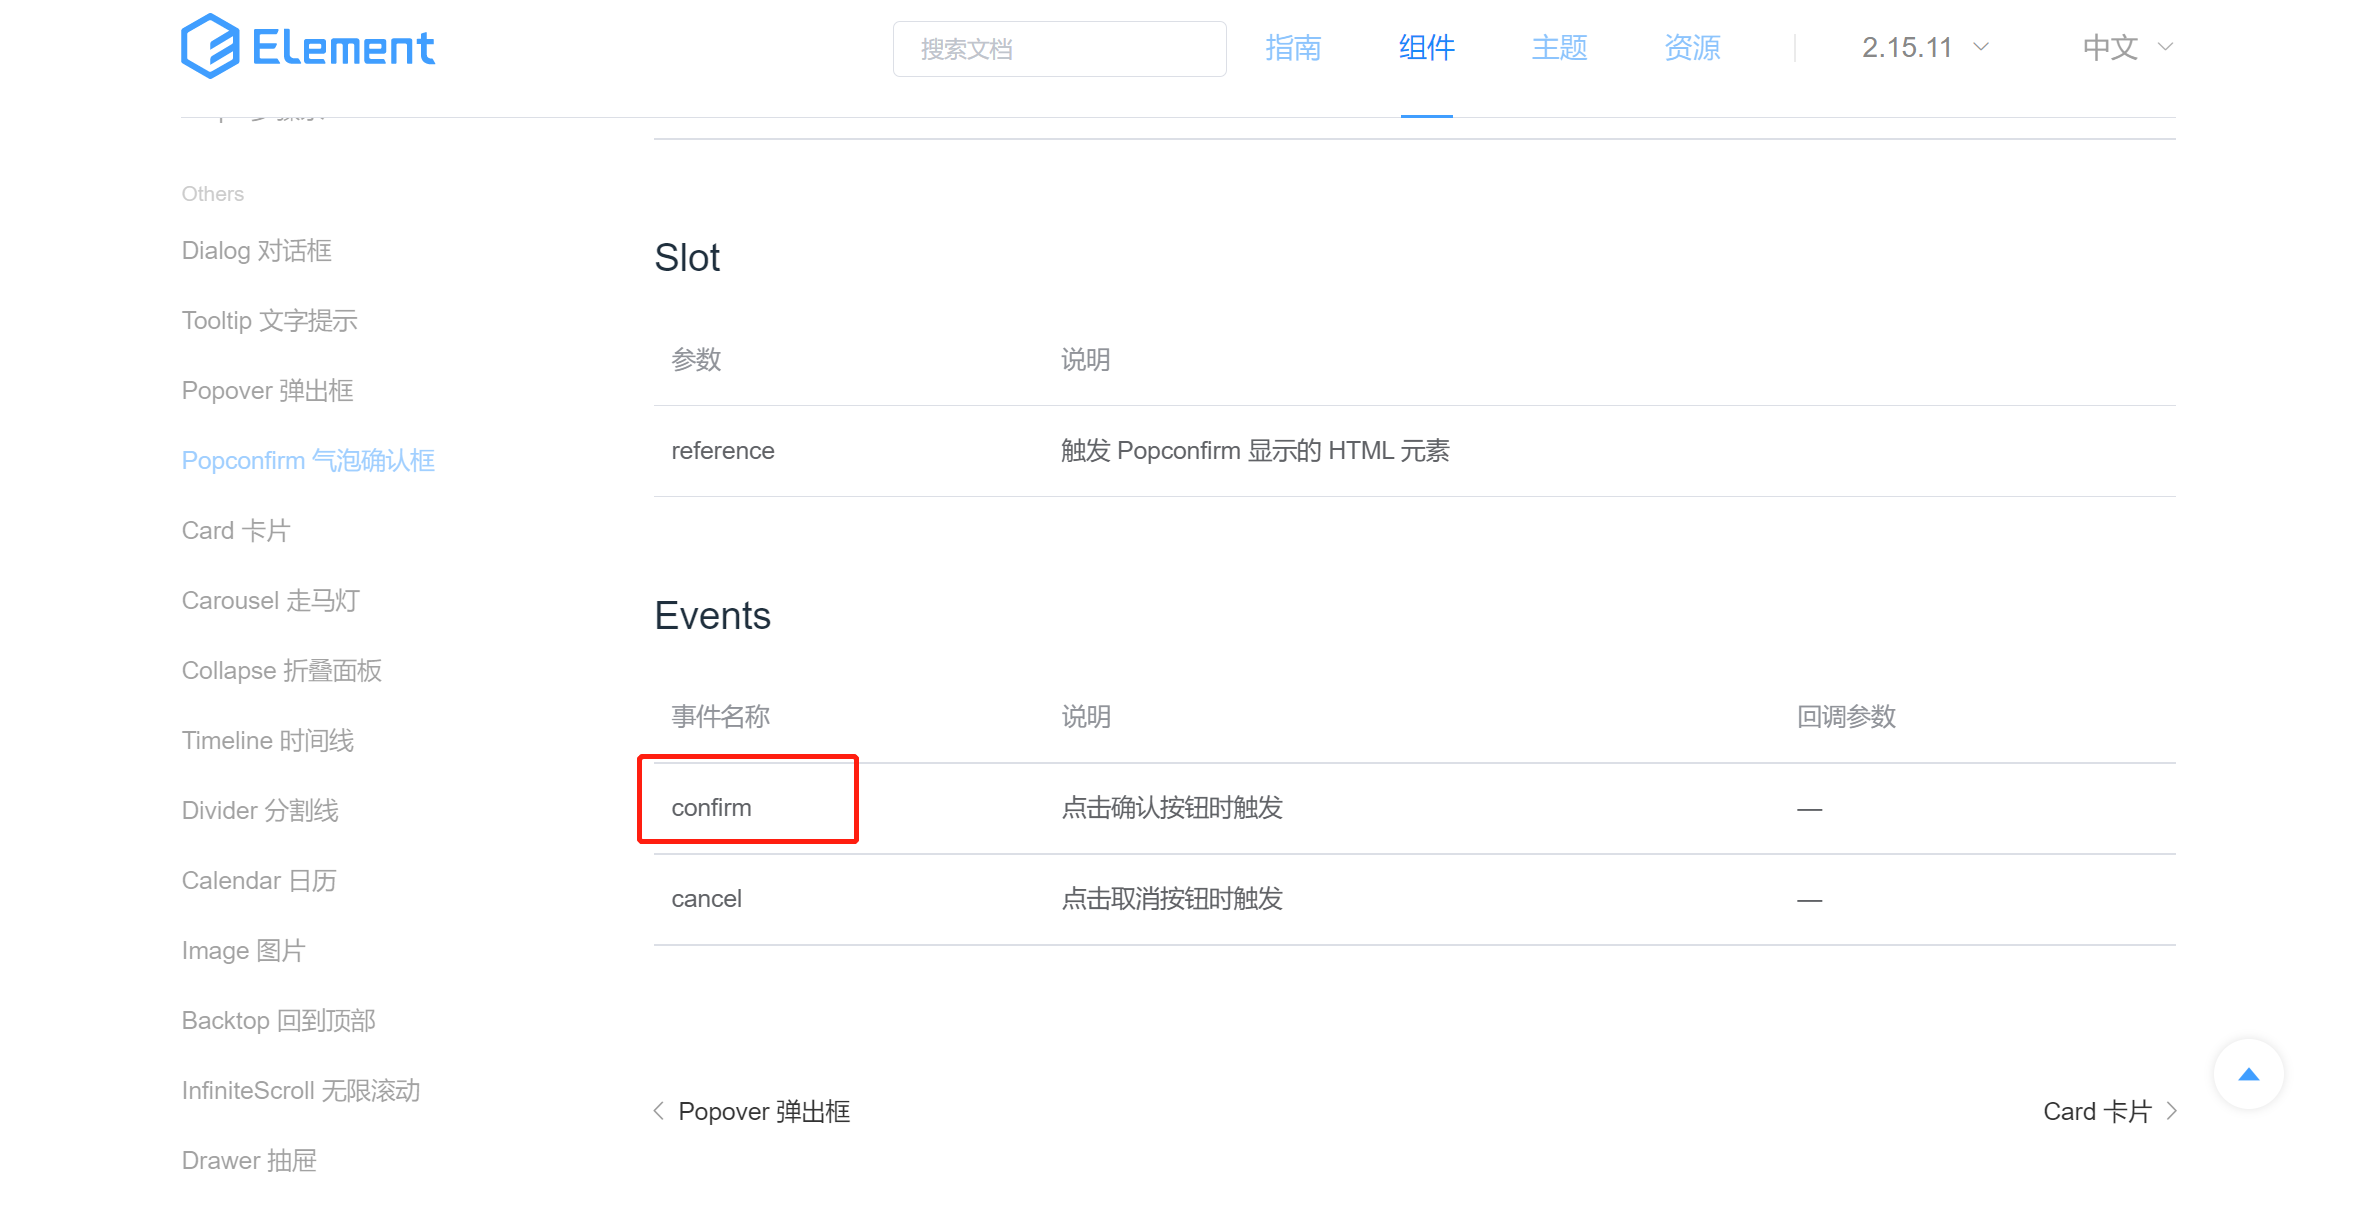
Task: Open Backtop 回到顶部 in sidebar
Action: (278, 1021)
